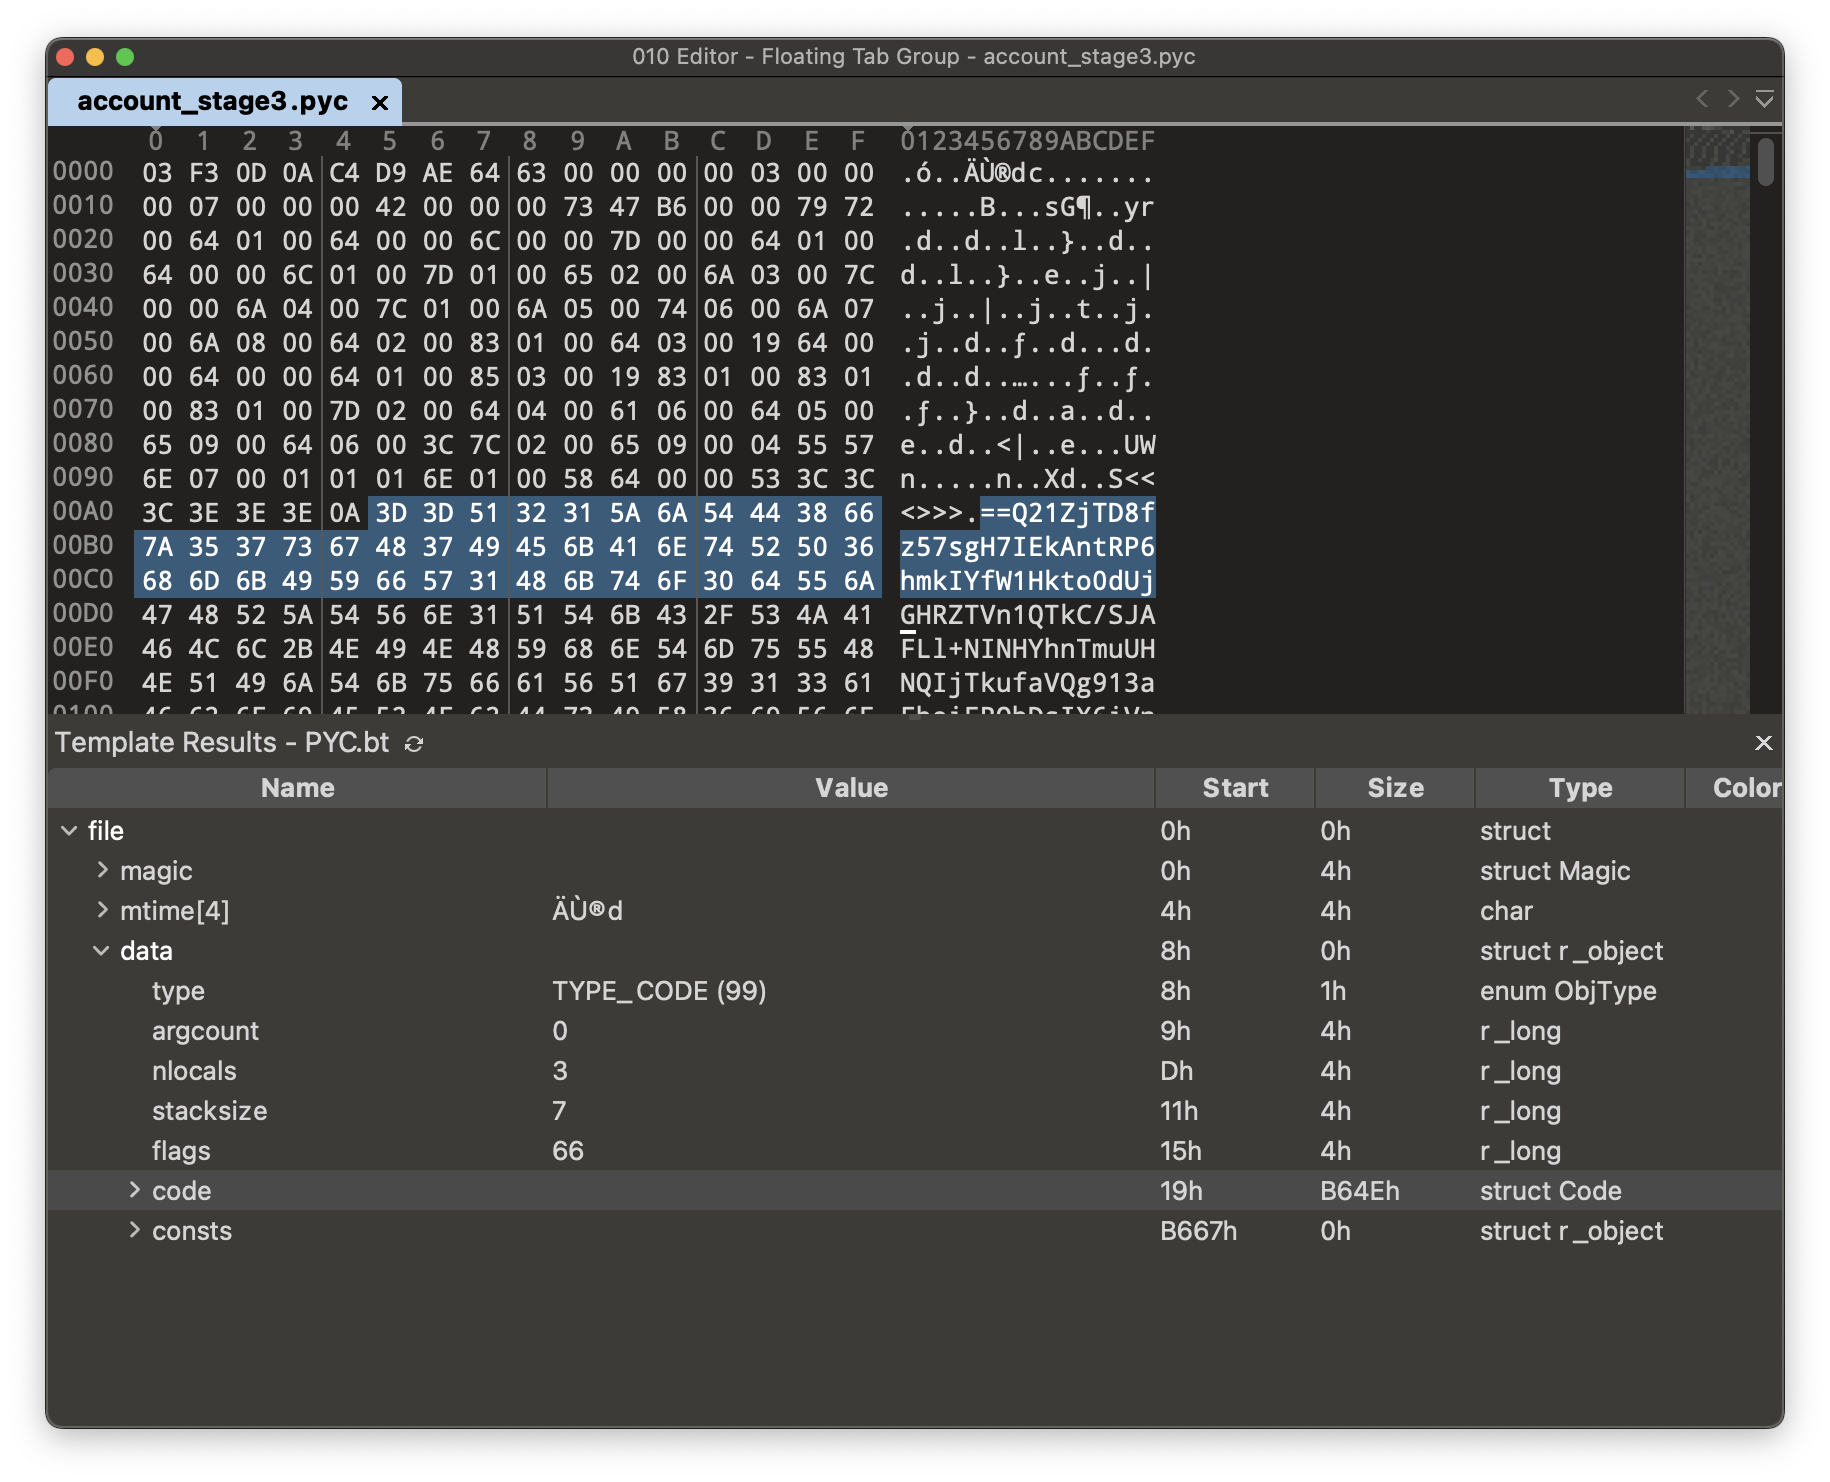Refresh the PYC.bt template results
Viewport: 1830px width, 1482px height.
pyautogui.click(x=414, y=744)
